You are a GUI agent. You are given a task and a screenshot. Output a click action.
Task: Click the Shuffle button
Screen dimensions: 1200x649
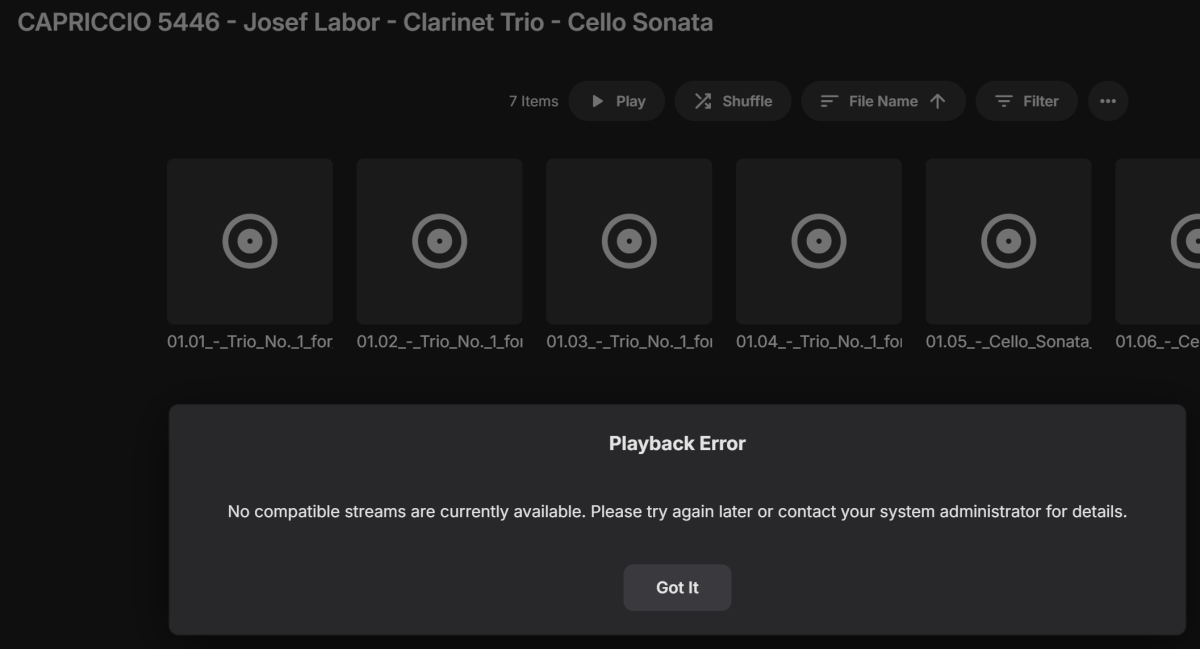[733, 101]
